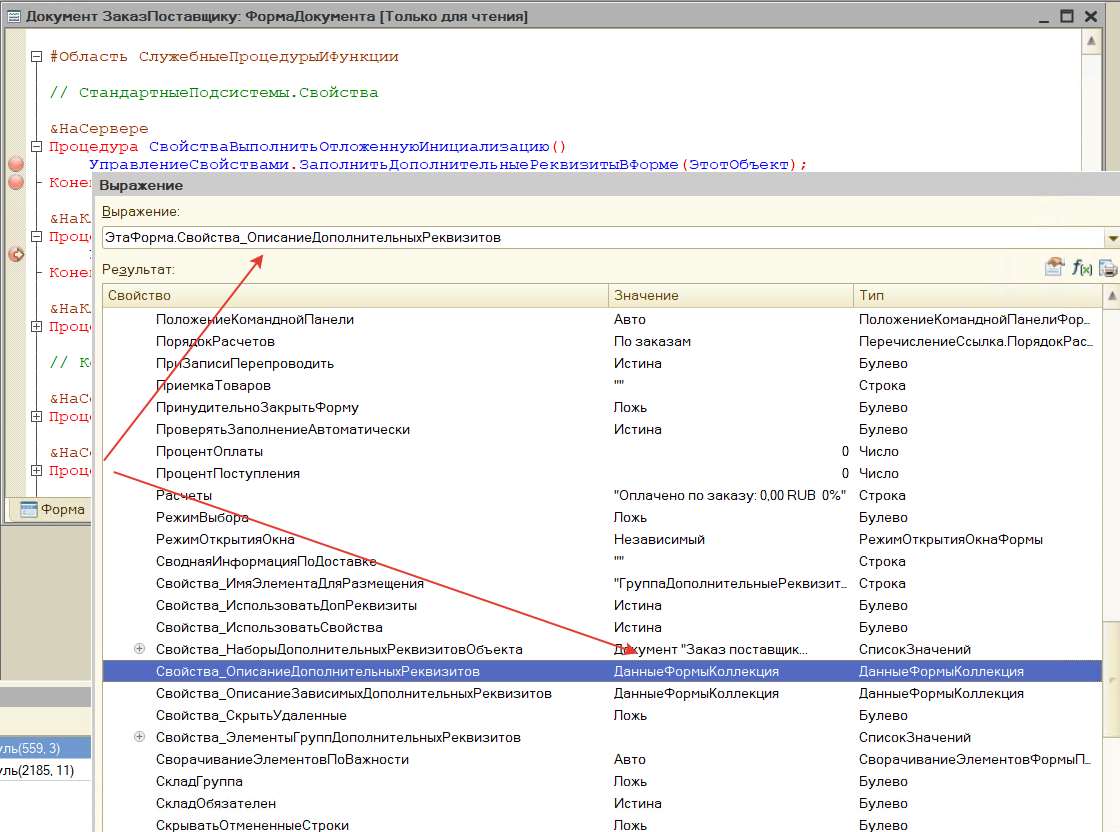
Task: Select the ПриЗаписиПерепроводить row
Action: coord(602,364)
